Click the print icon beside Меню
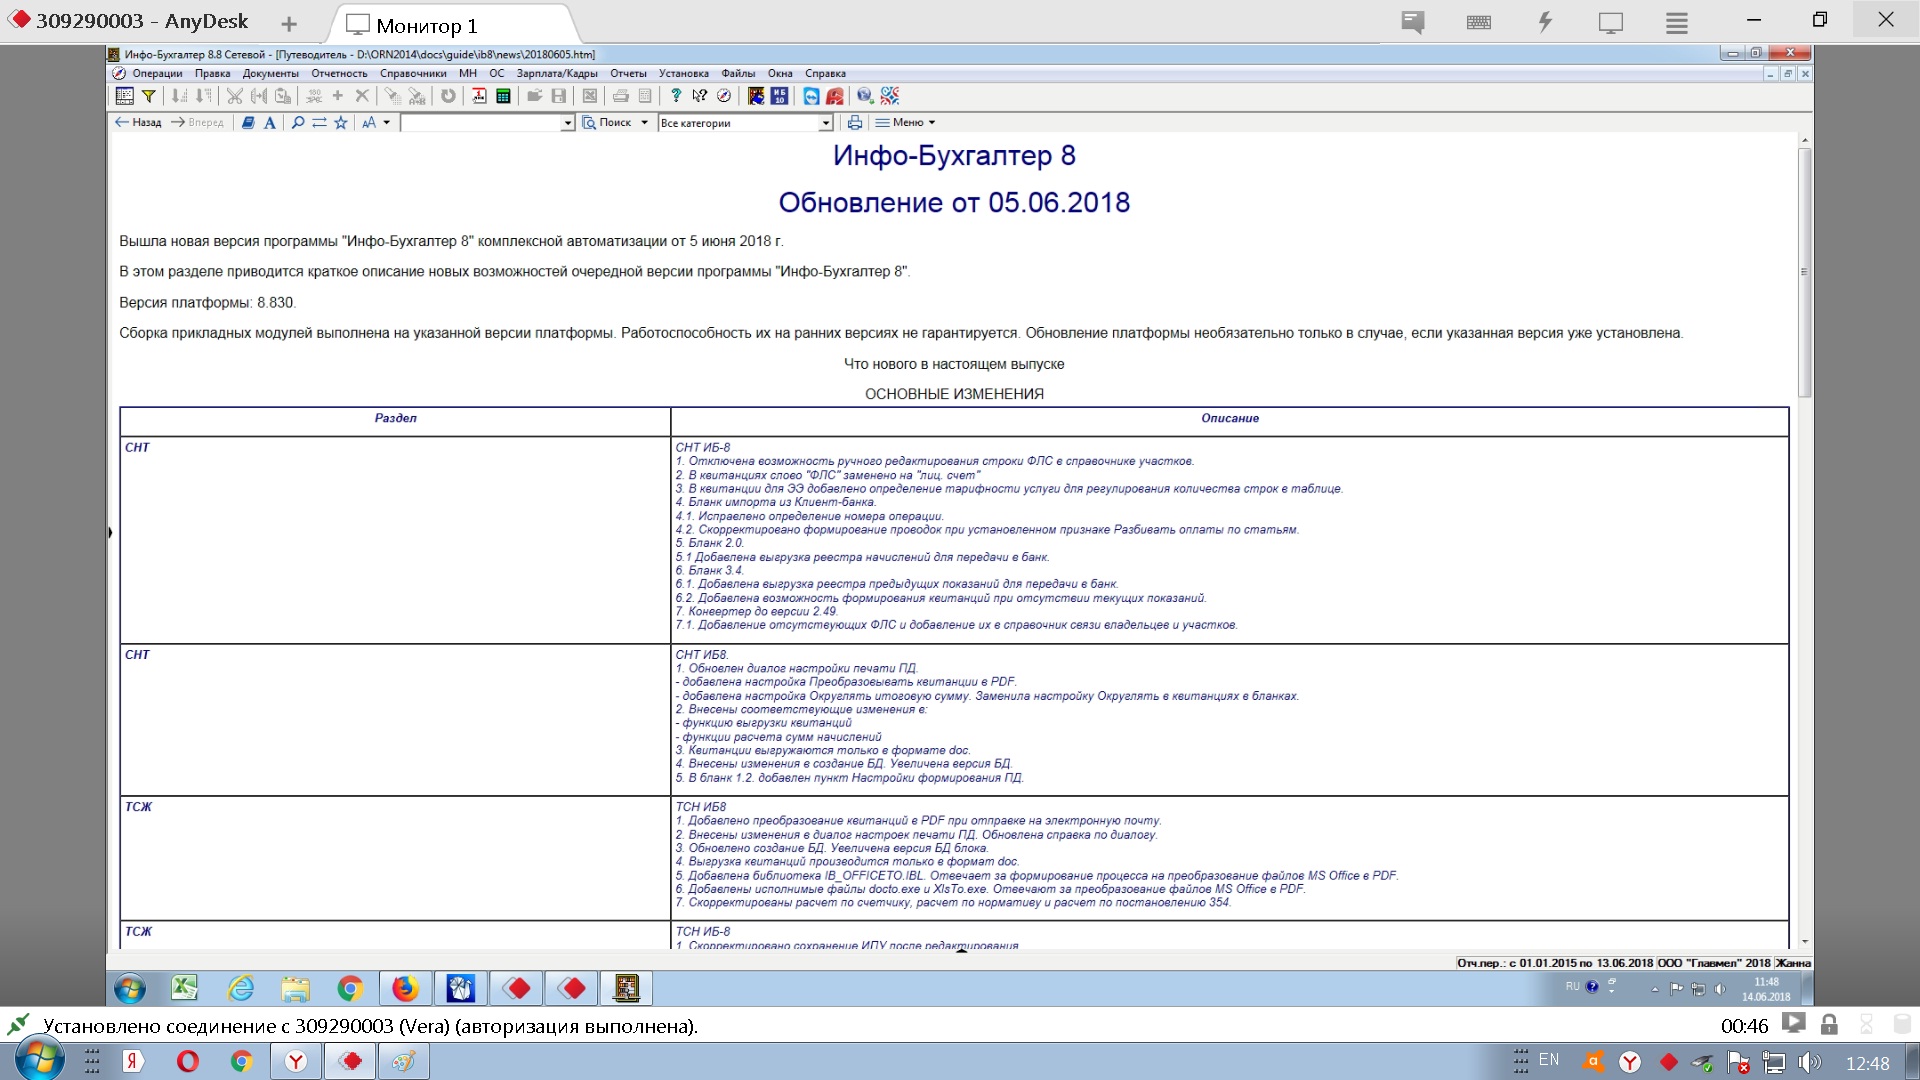This screenshot has width=1920, height=1080. [x=855, y=123]
